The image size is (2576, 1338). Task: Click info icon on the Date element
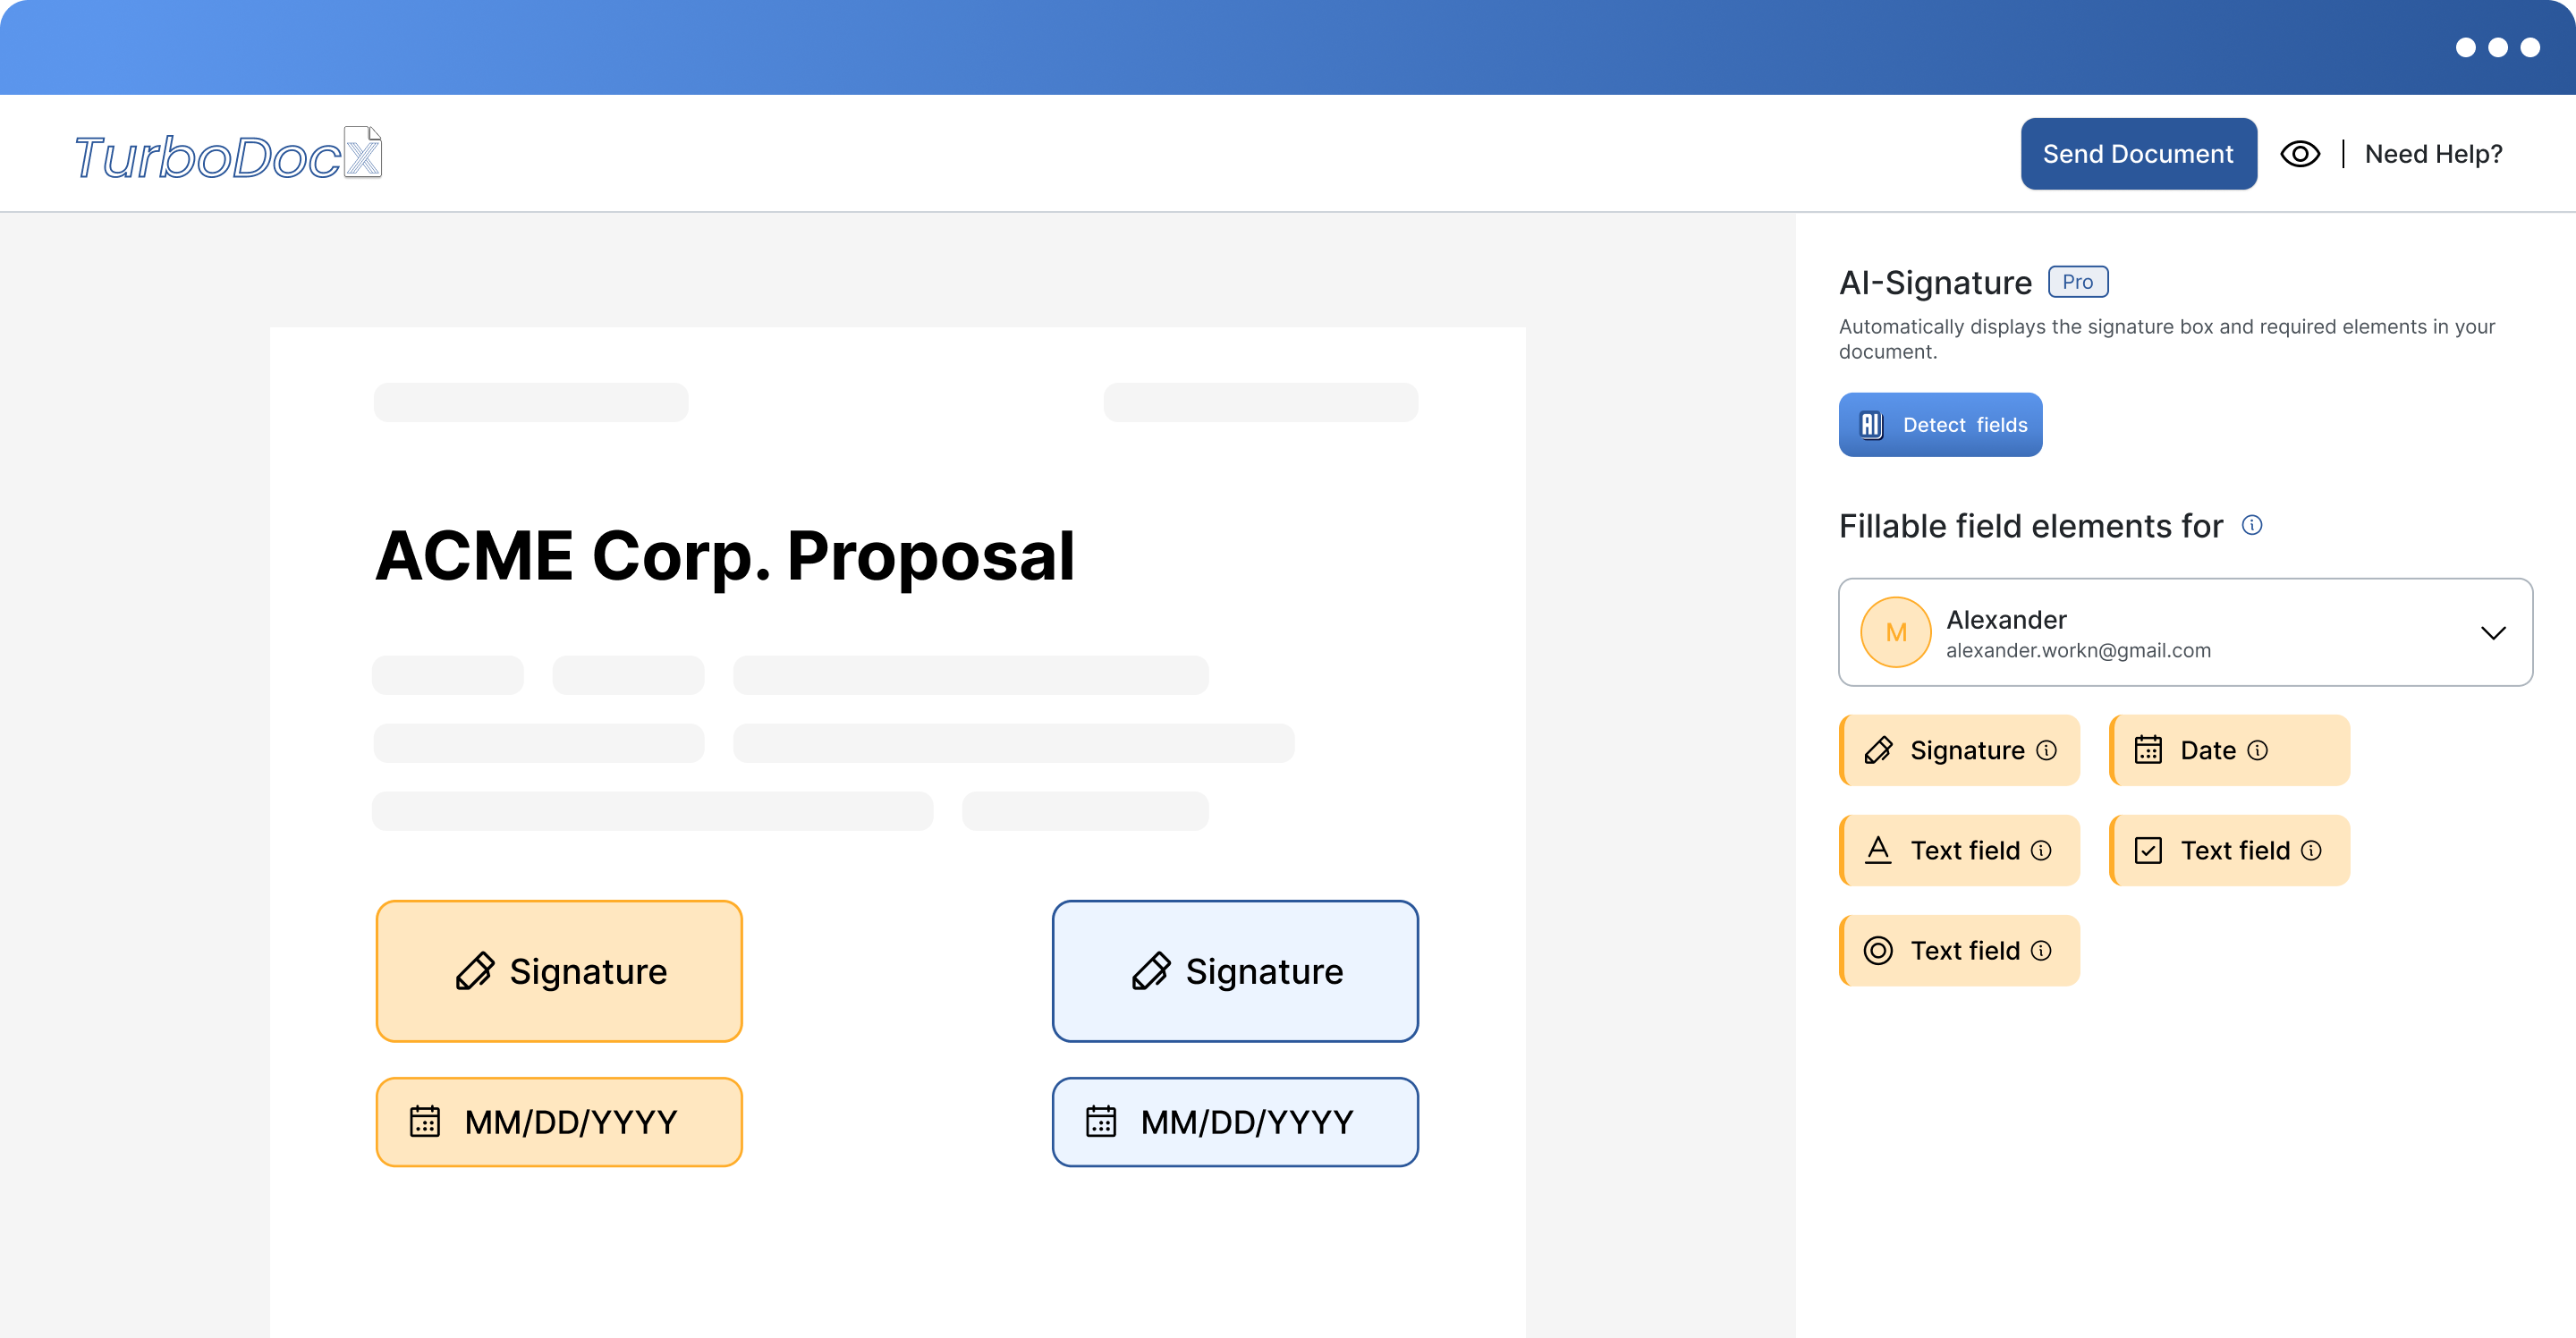pyautogui.click(x=2258, y=751)
